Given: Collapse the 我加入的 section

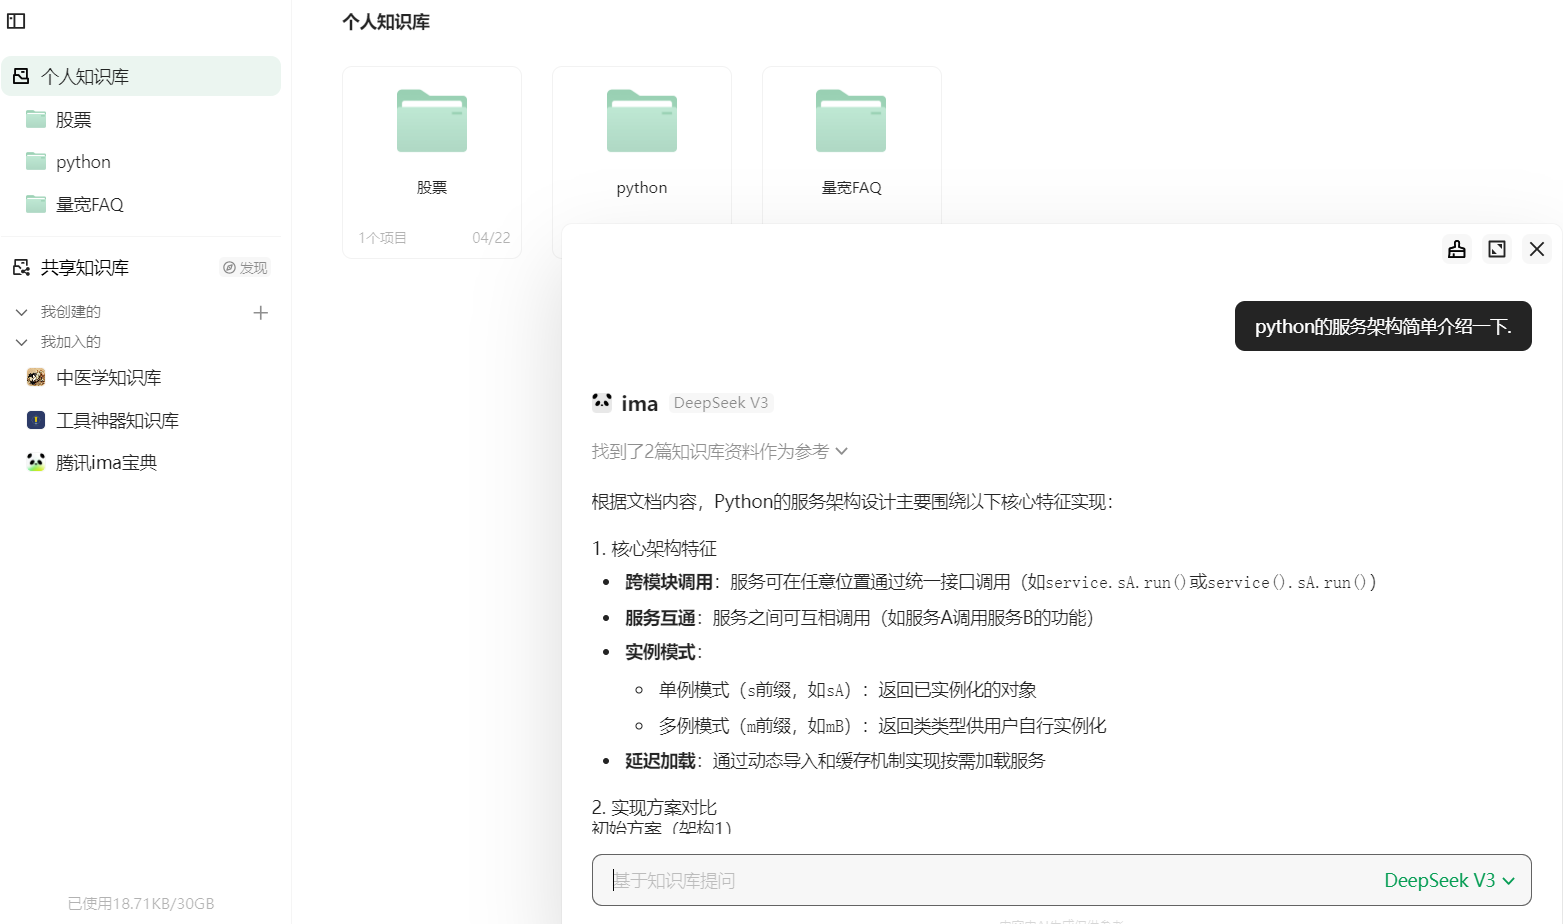Looking at the screenshot, I should [x=22, y=342].
